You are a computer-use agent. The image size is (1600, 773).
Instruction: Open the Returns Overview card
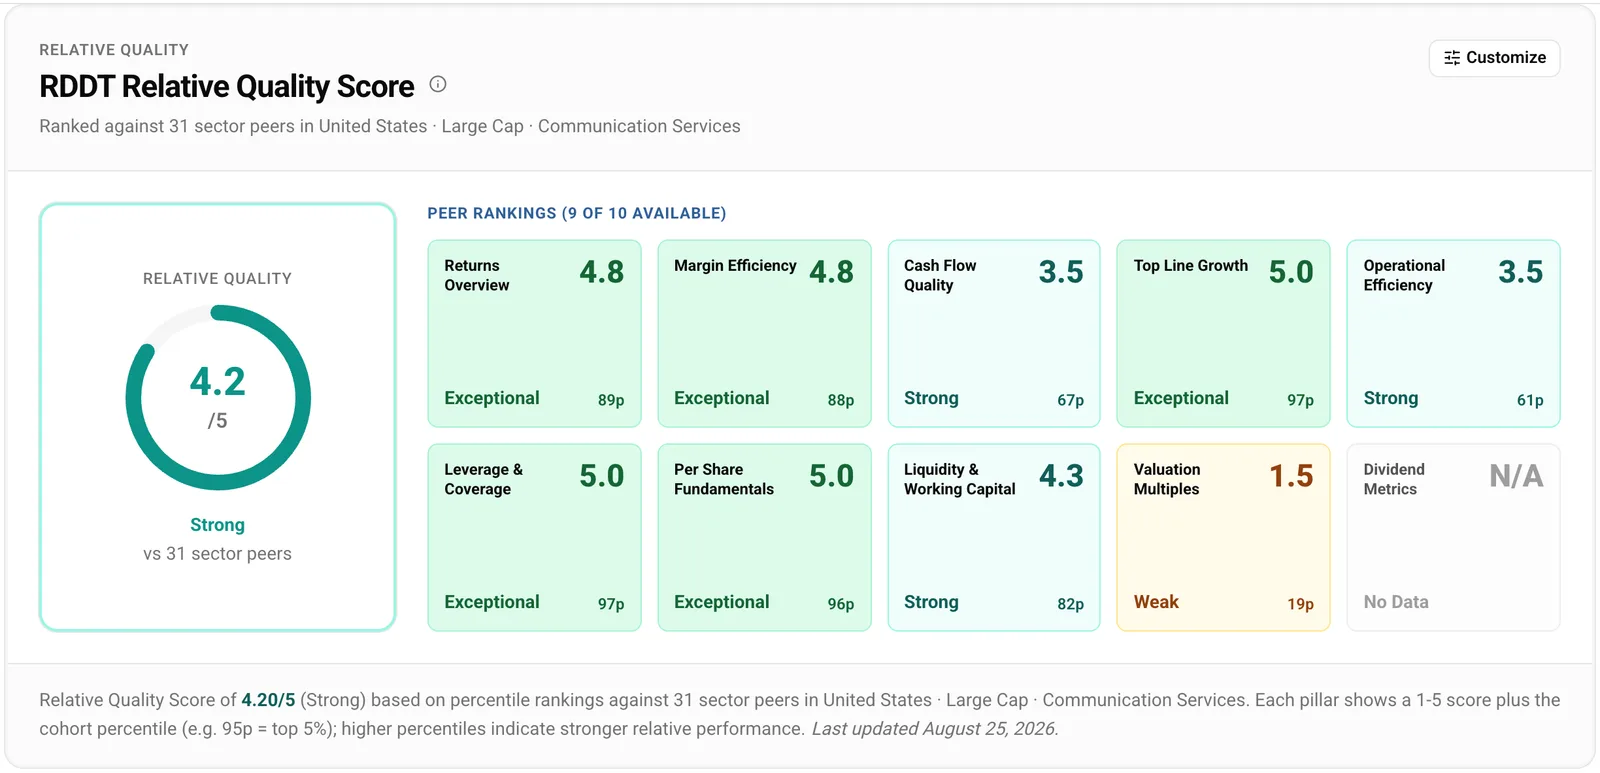click(534, 333)
